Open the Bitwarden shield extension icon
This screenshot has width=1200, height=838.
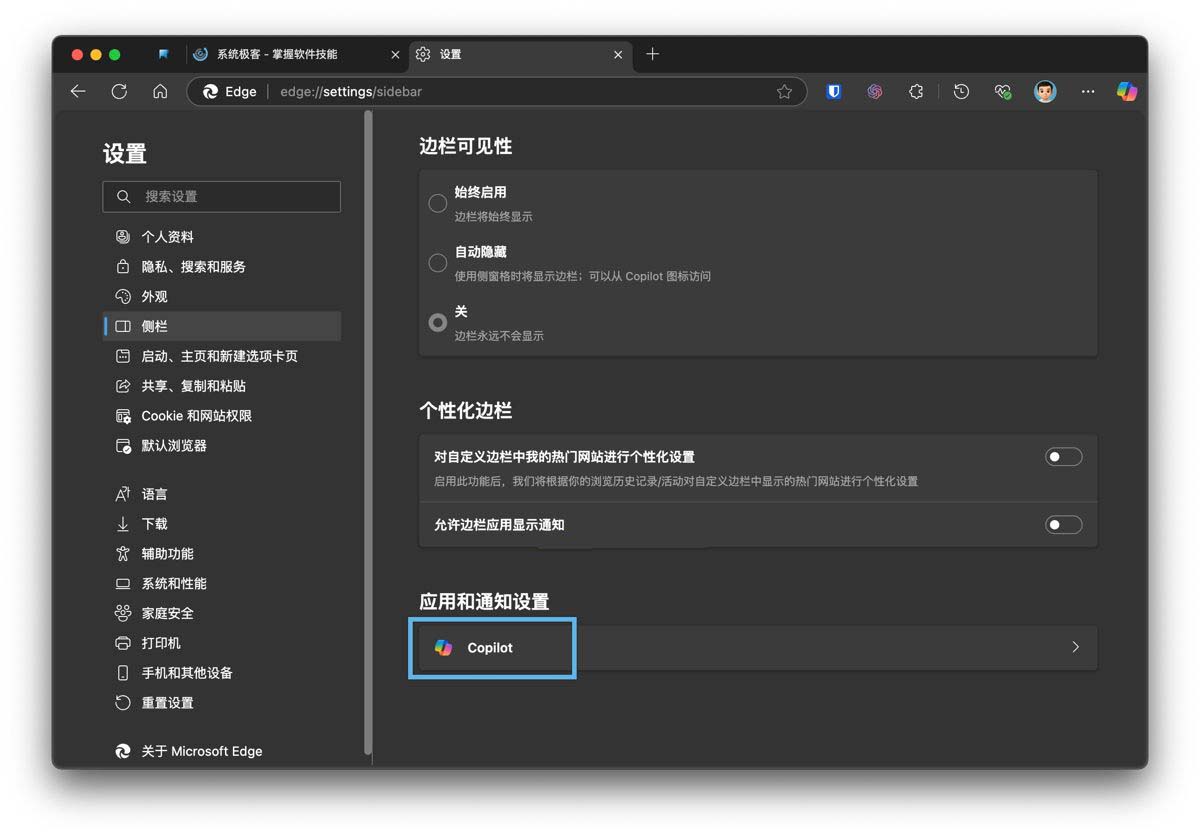(x=834, y=91)
